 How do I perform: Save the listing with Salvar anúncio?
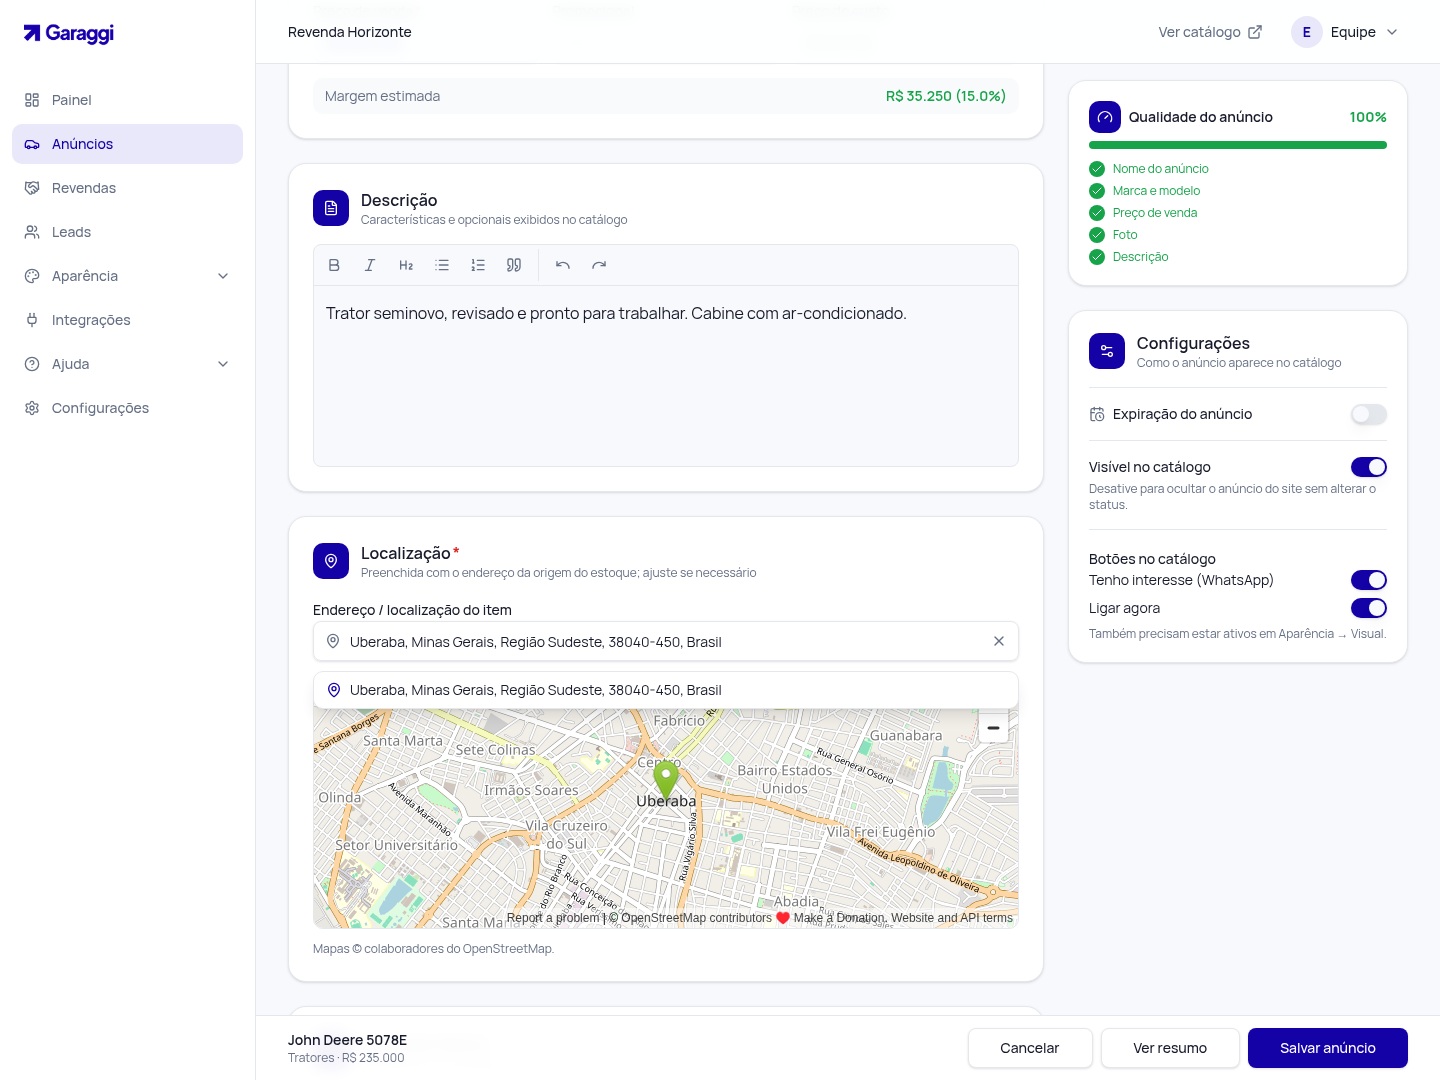(1328, 1048)
